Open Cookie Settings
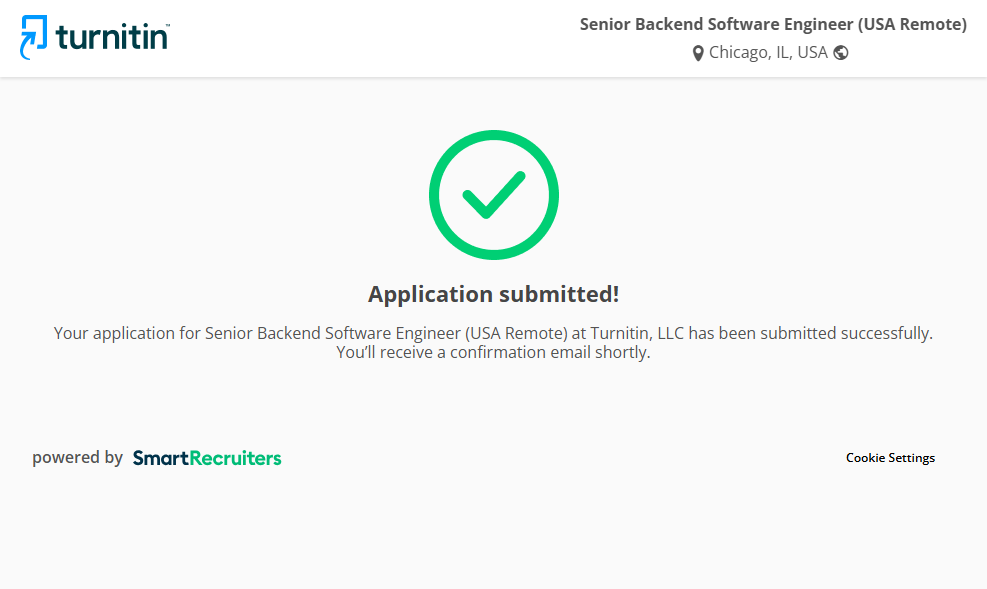Viewport: 987px width, 589px height. pos(890,458)
